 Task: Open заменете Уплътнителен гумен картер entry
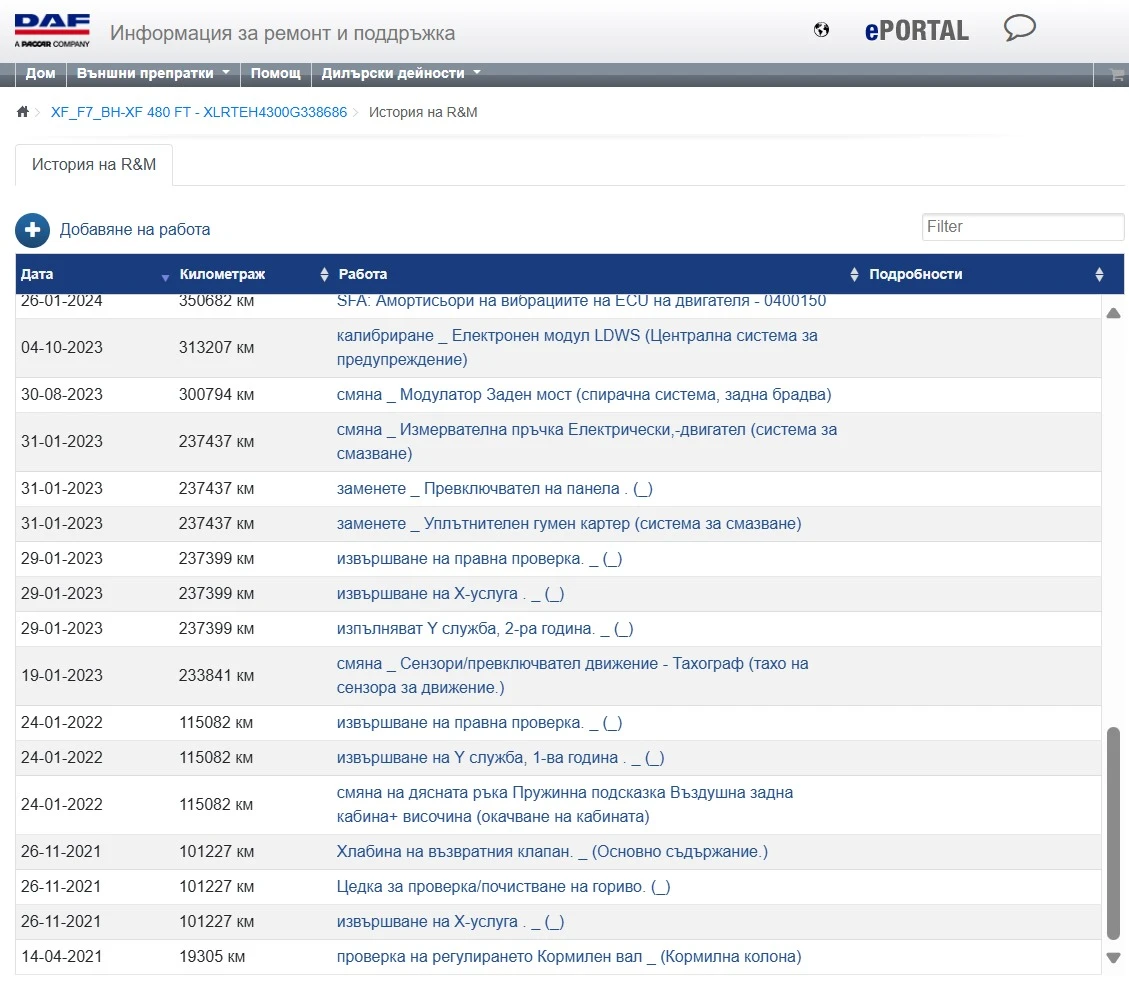coord(569,523)
